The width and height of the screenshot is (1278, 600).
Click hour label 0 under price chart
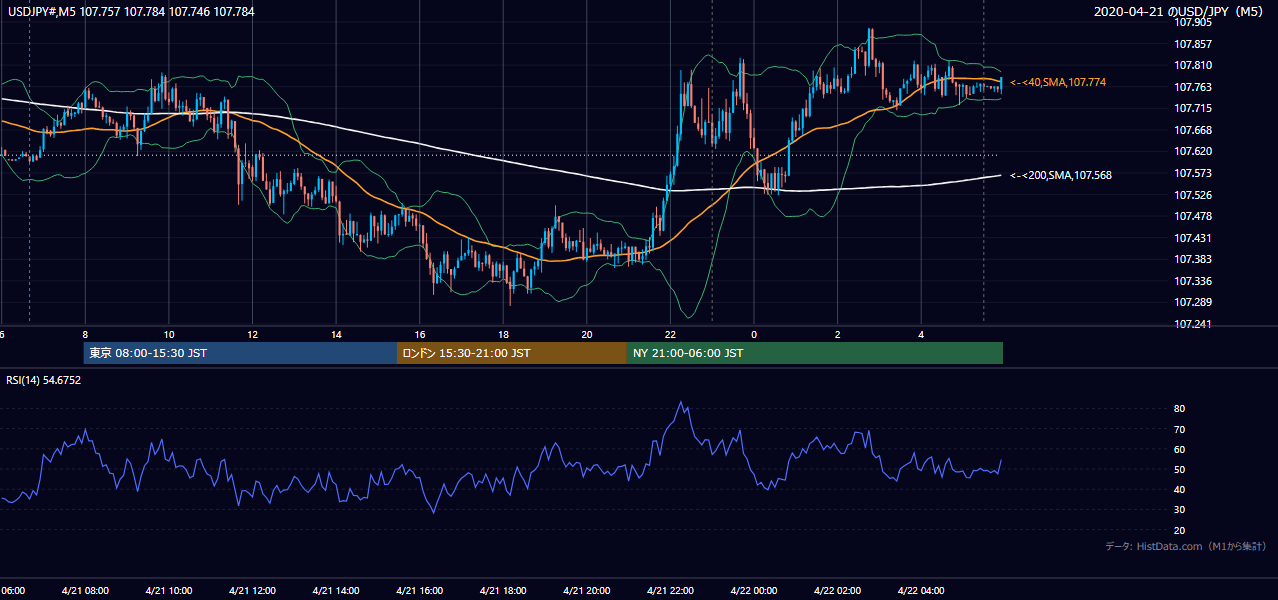click(x=754, y=334)
